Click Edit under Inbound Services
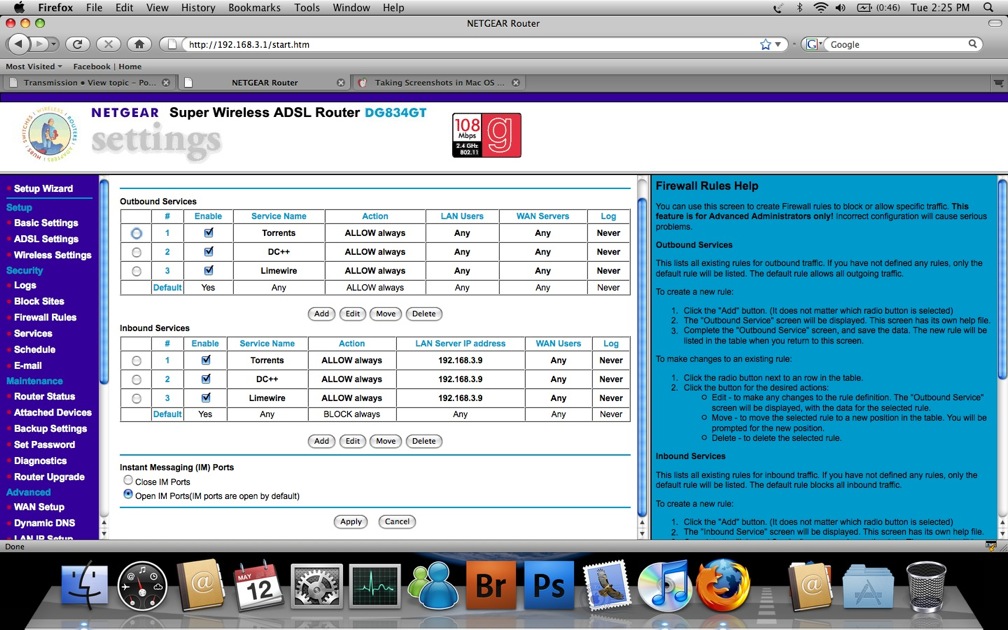Screen dimensions: 1008x630 (352, 441)
